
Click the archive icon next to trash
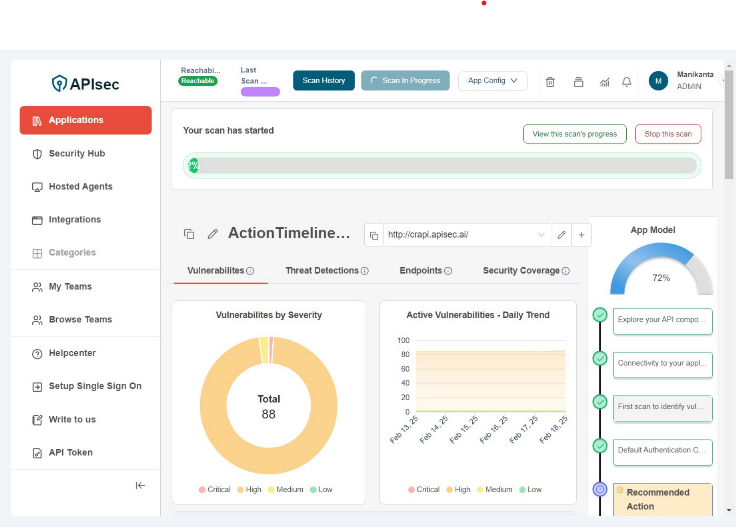578,82
